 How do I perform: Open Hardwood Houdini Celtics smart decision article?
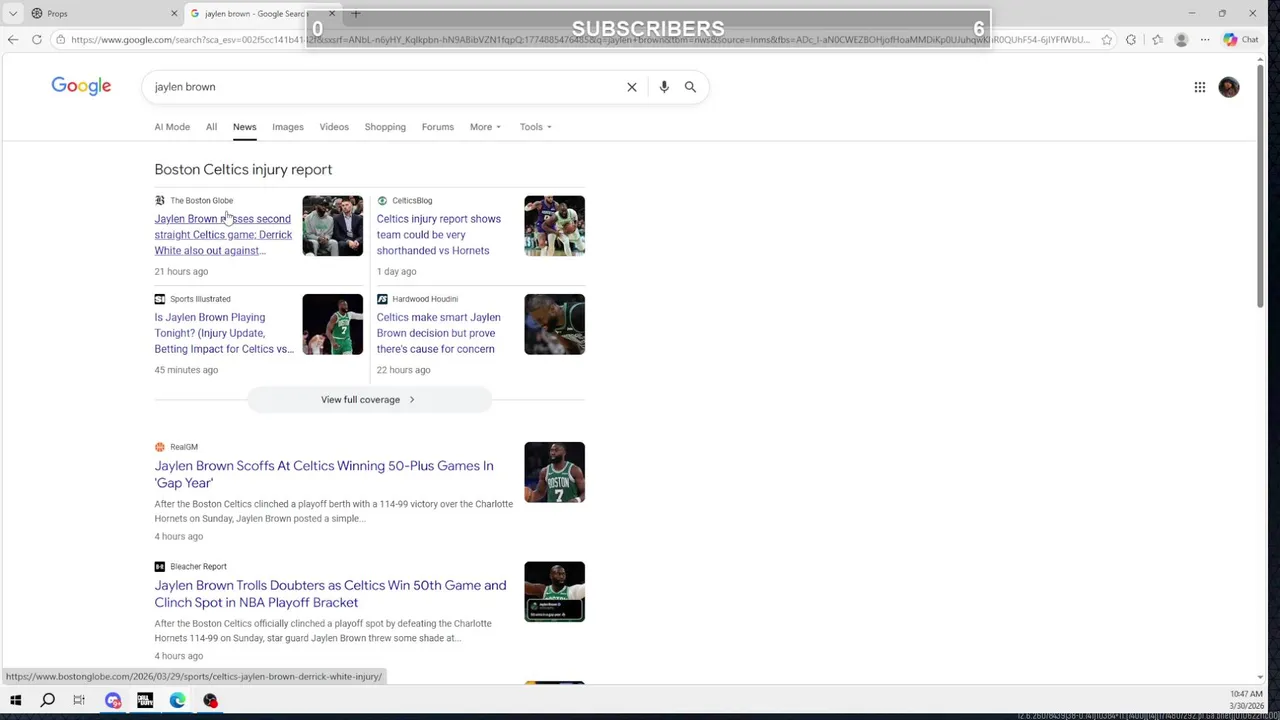(438, 333)
